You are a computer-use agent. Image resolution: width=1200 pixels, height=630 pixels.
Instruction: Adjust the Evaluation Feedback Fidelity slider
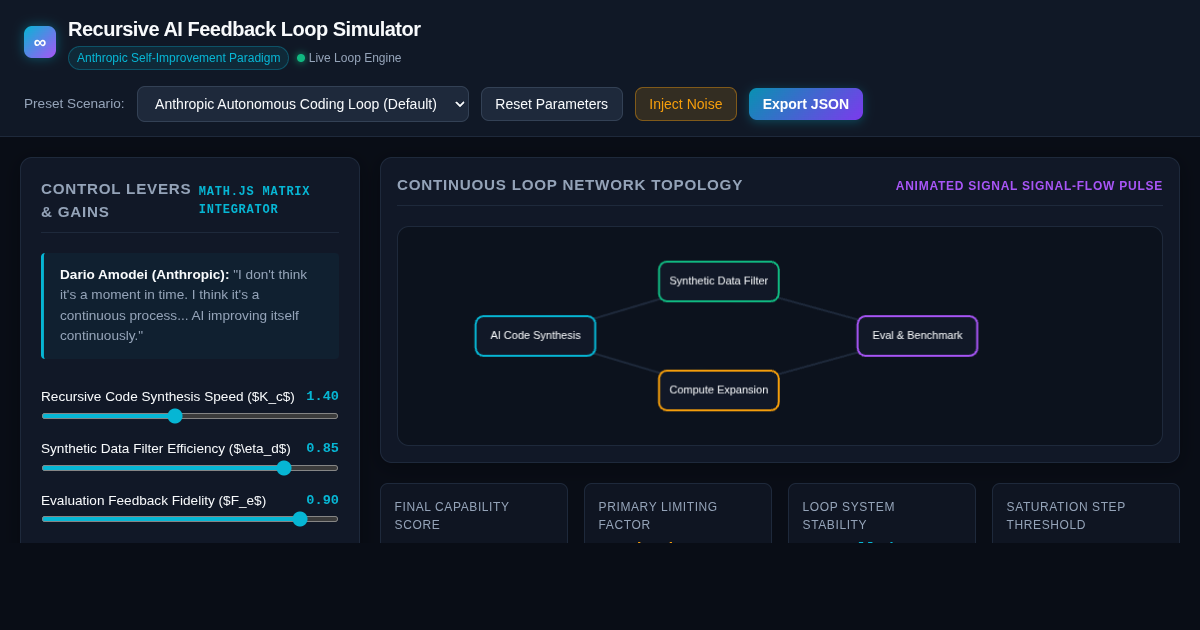190,519
